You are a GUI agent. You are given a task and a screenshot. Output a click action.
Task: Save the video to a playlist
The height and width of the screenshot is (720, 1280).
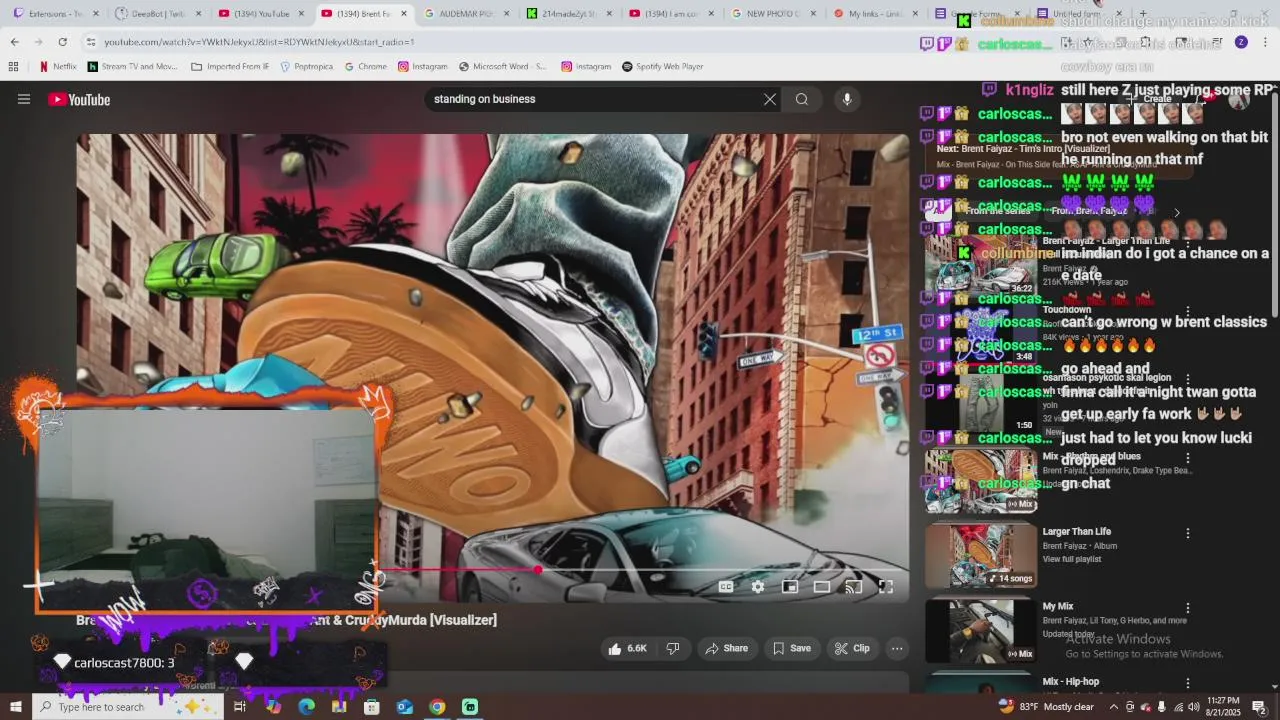click(792, 648)
